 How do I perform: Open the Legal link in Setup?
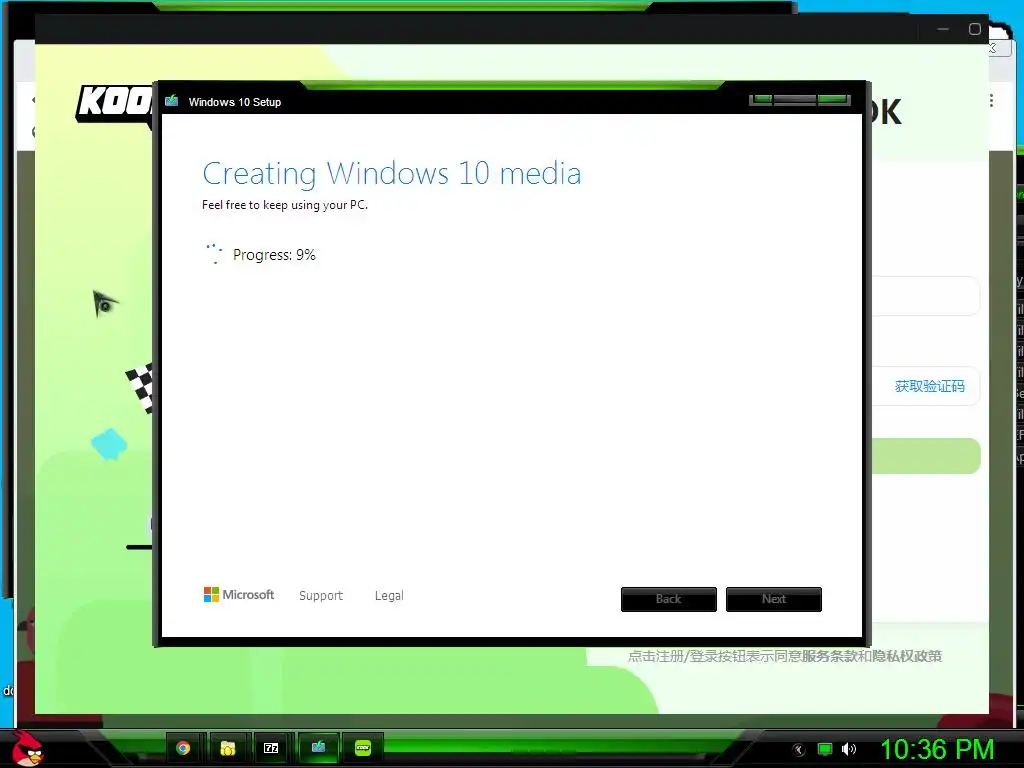(x=389, y=596)
